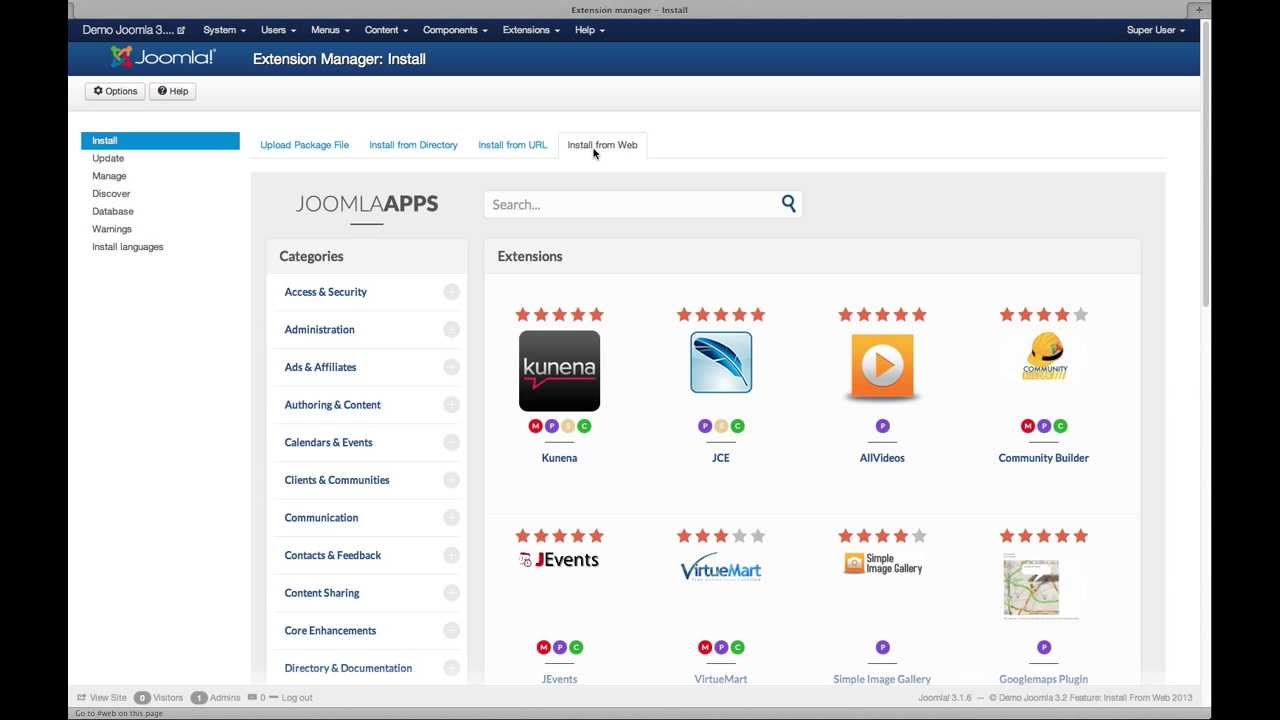Click the Kunena extension logo

(559, 371)
